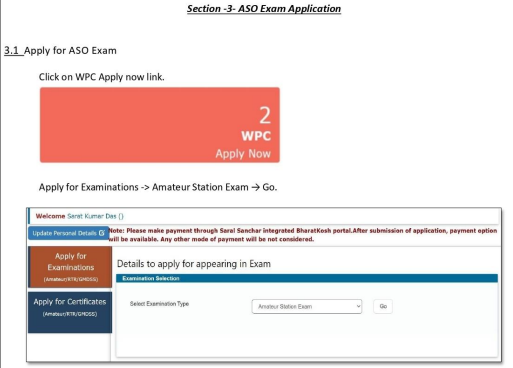Open Update Personal Details button

click(69, 233)
